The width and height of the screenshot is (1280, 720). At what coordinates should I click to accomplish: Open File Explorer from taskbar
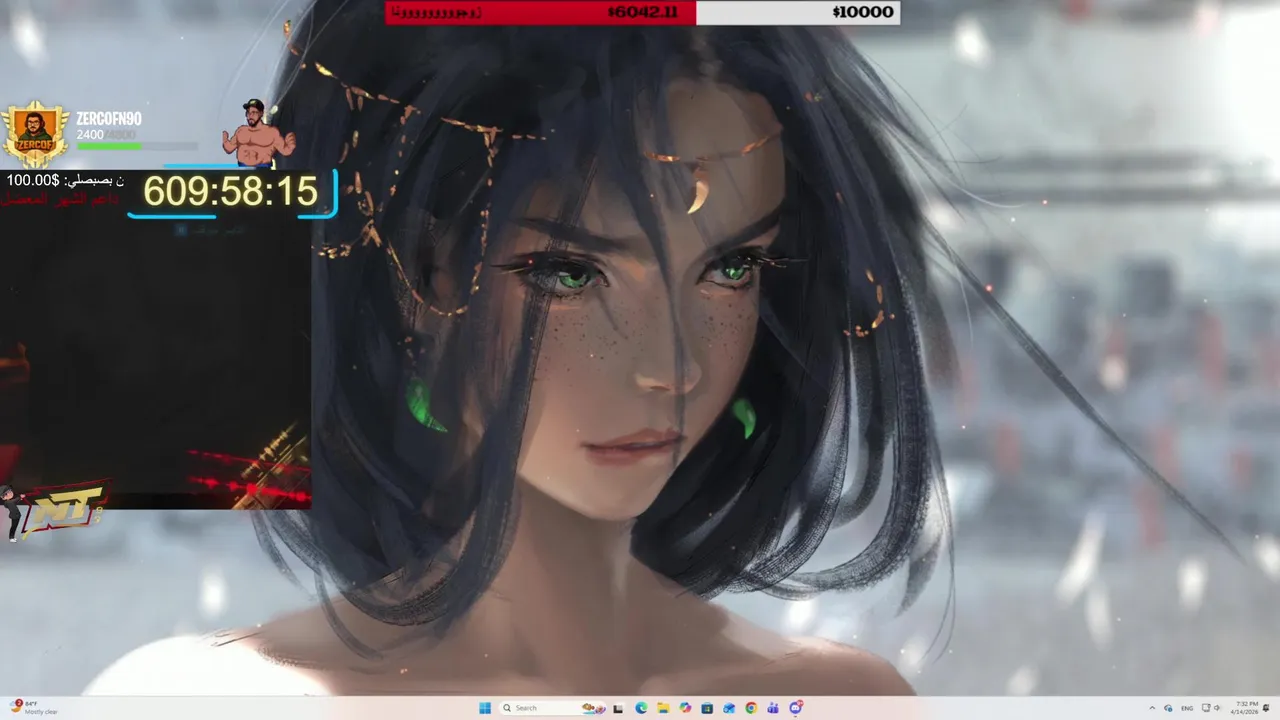coord(663,708)
